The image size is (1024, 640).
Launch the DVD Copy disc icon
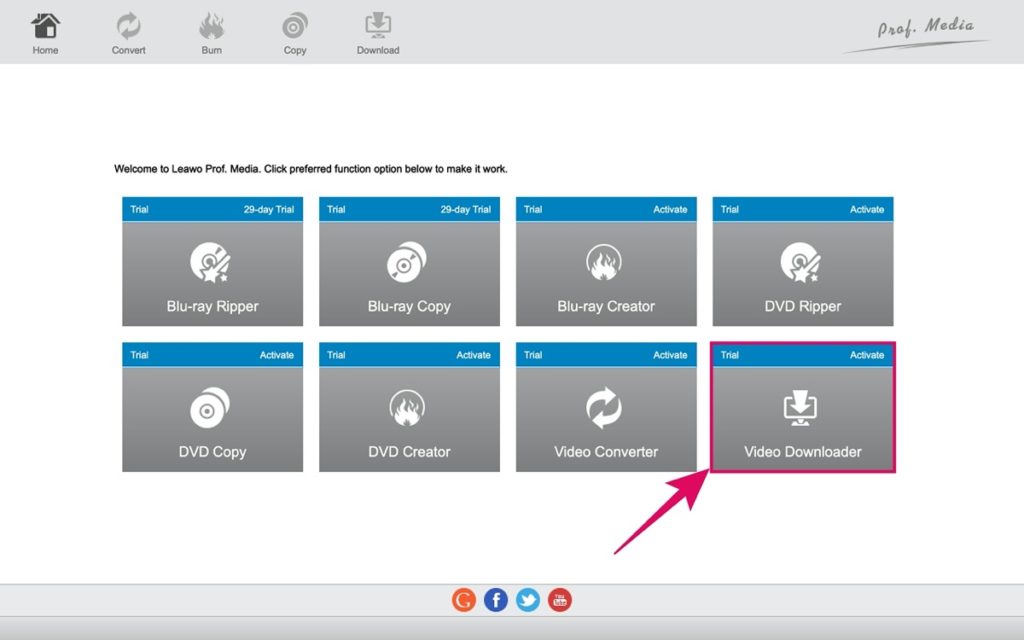tap(210, 408)
